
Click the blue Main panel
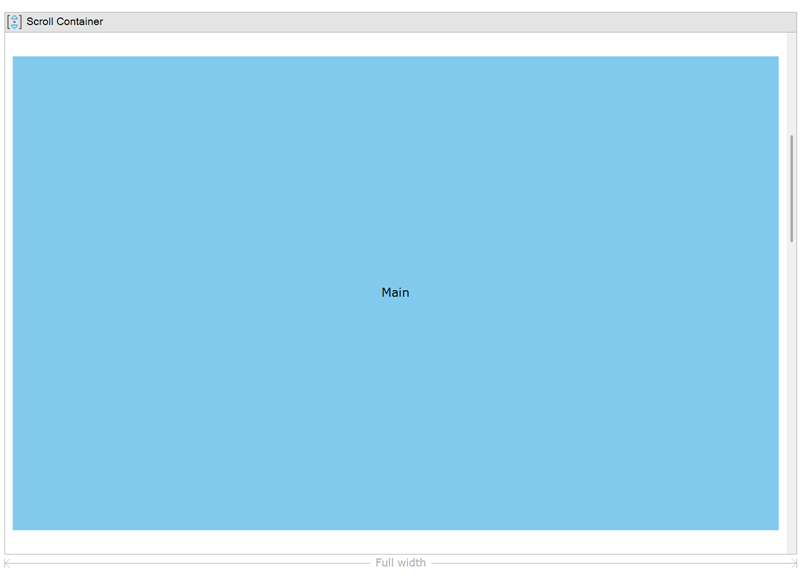coord(395,293)
